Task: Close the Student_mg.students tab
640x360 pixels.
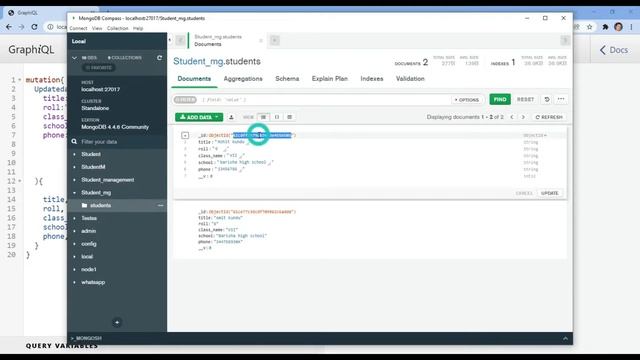Action: click(260, 40)
